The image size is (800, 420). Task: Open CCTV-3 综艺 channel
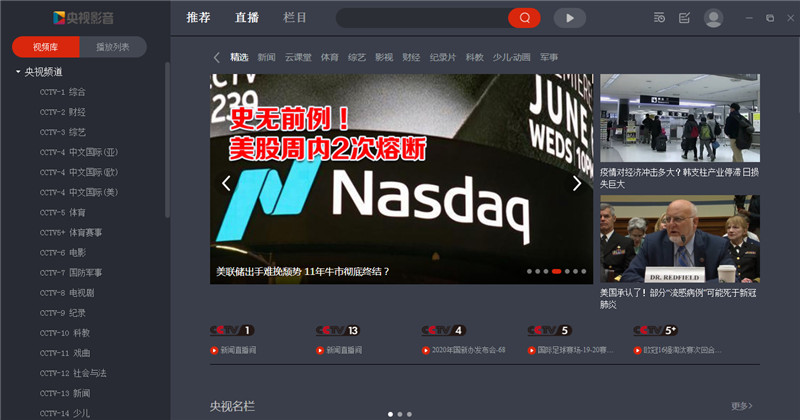coord(63,132)
